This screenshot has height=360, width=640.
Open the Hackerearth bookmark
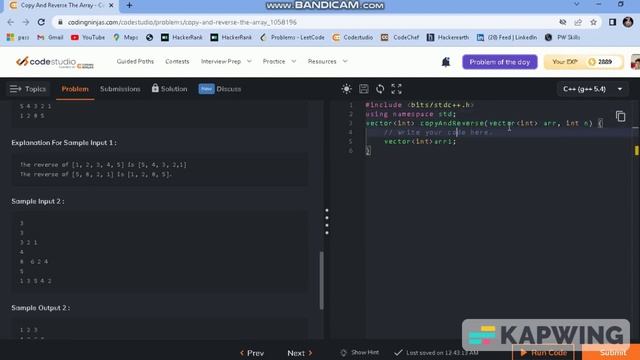[448, 37]
